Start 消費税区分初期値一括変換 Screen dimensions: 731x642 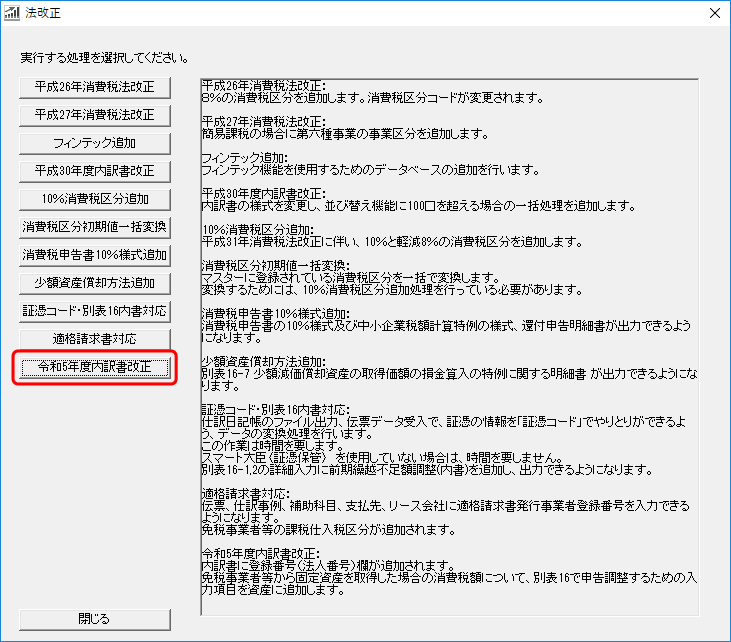tap(94, 227)
